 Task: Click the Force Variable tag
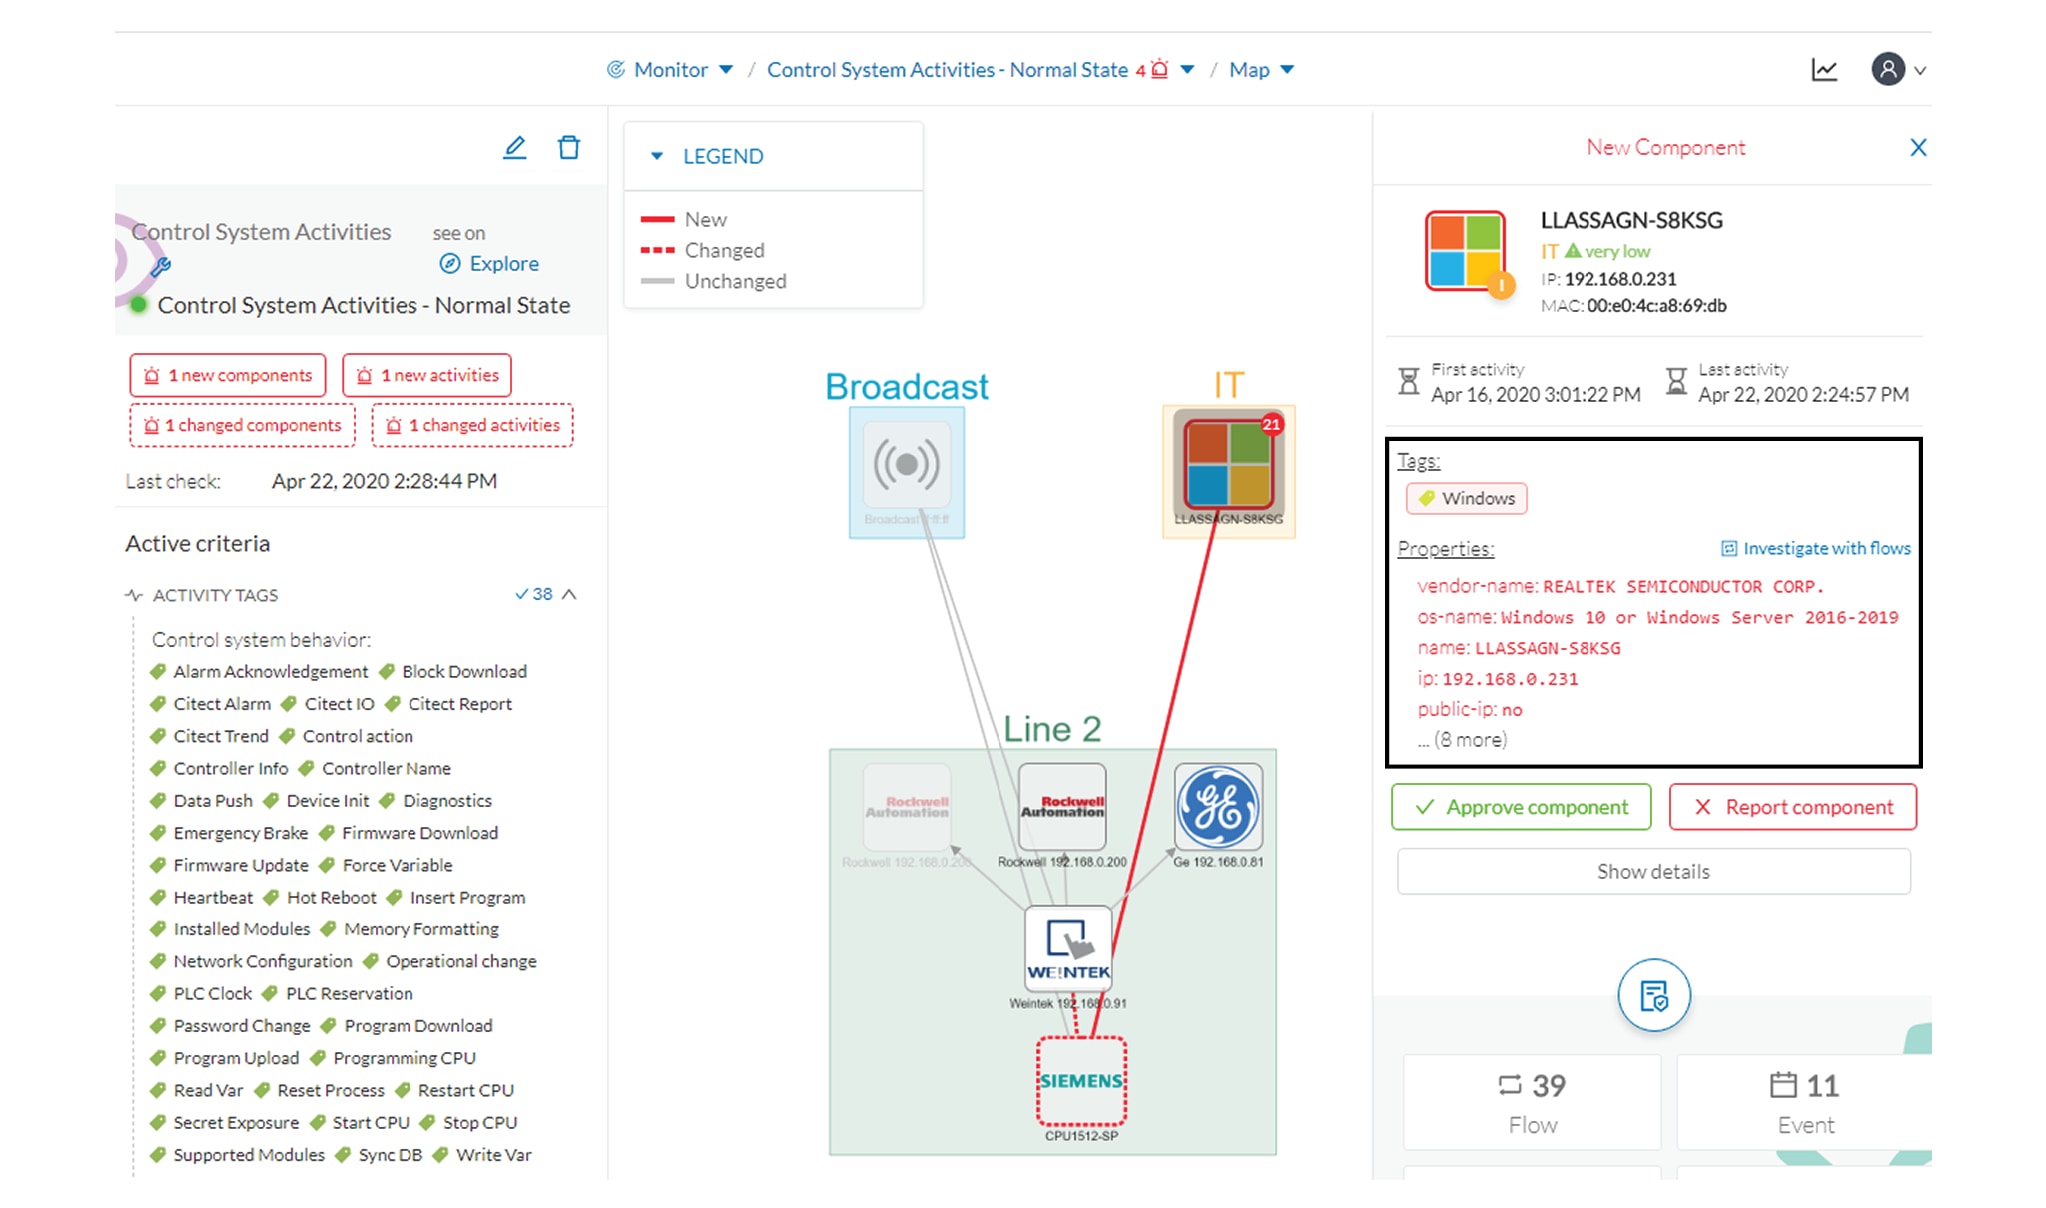(387, 865)
